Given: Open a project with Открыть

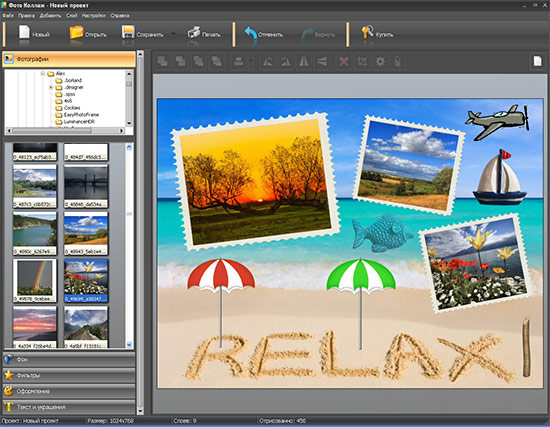Looking at the screenshot, I should click(x=88, y=34).
